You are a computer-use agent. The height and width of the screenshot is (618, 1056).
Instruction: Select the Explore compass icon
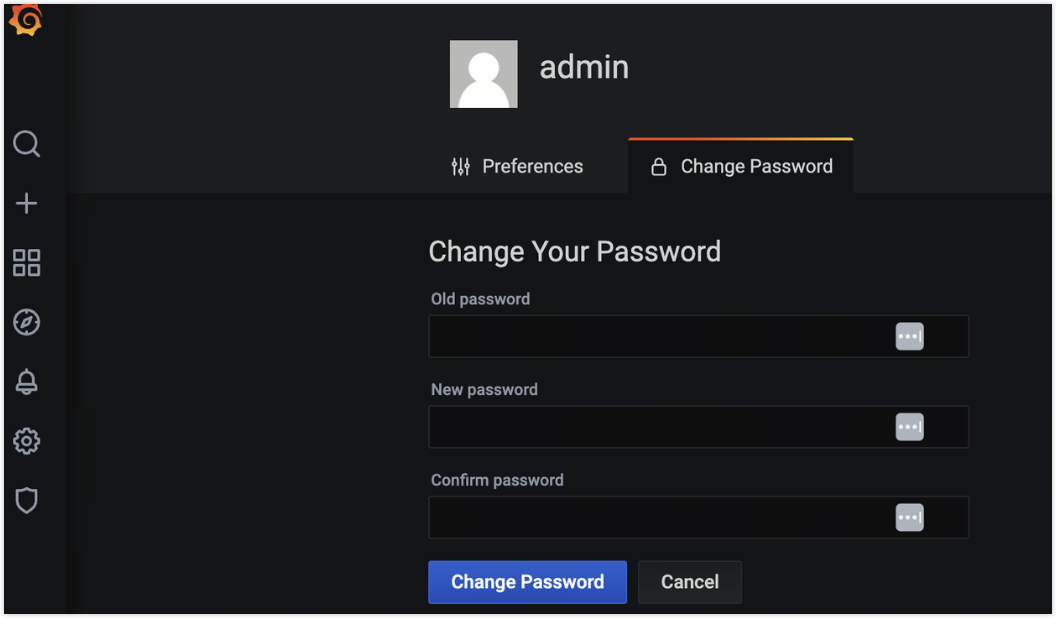(26, 322)
